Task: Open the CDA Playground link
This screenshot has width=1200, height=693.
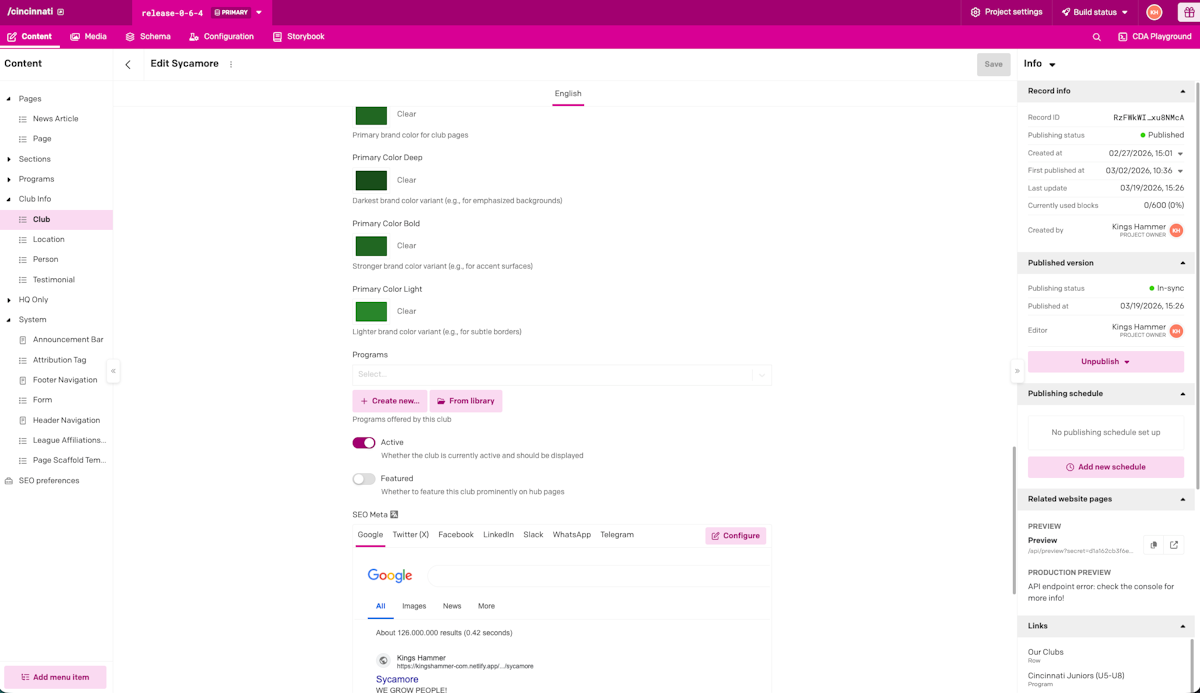Action: [x=1154, y=37]
